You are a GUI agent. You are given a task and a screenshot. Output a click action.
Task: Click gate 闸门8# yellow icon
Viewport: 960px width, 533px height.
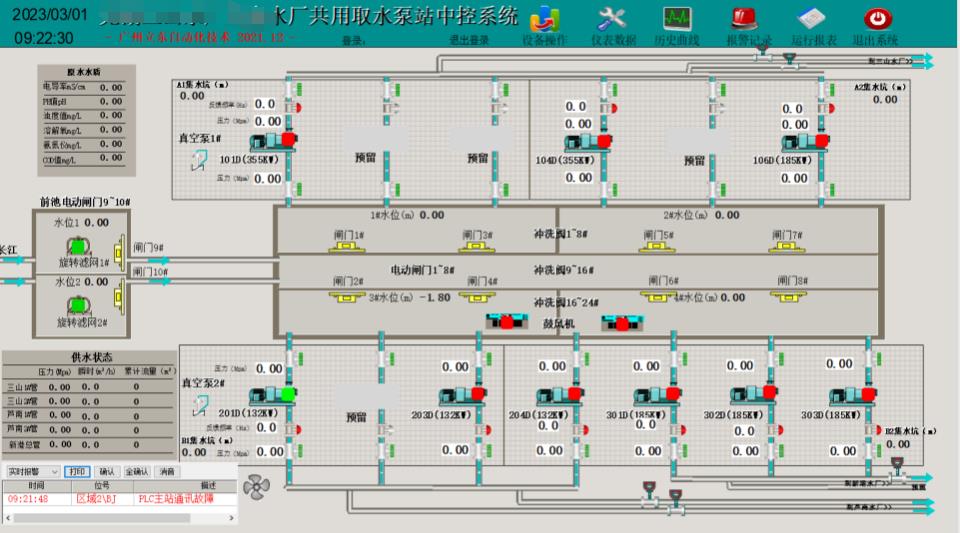point(788,297)
